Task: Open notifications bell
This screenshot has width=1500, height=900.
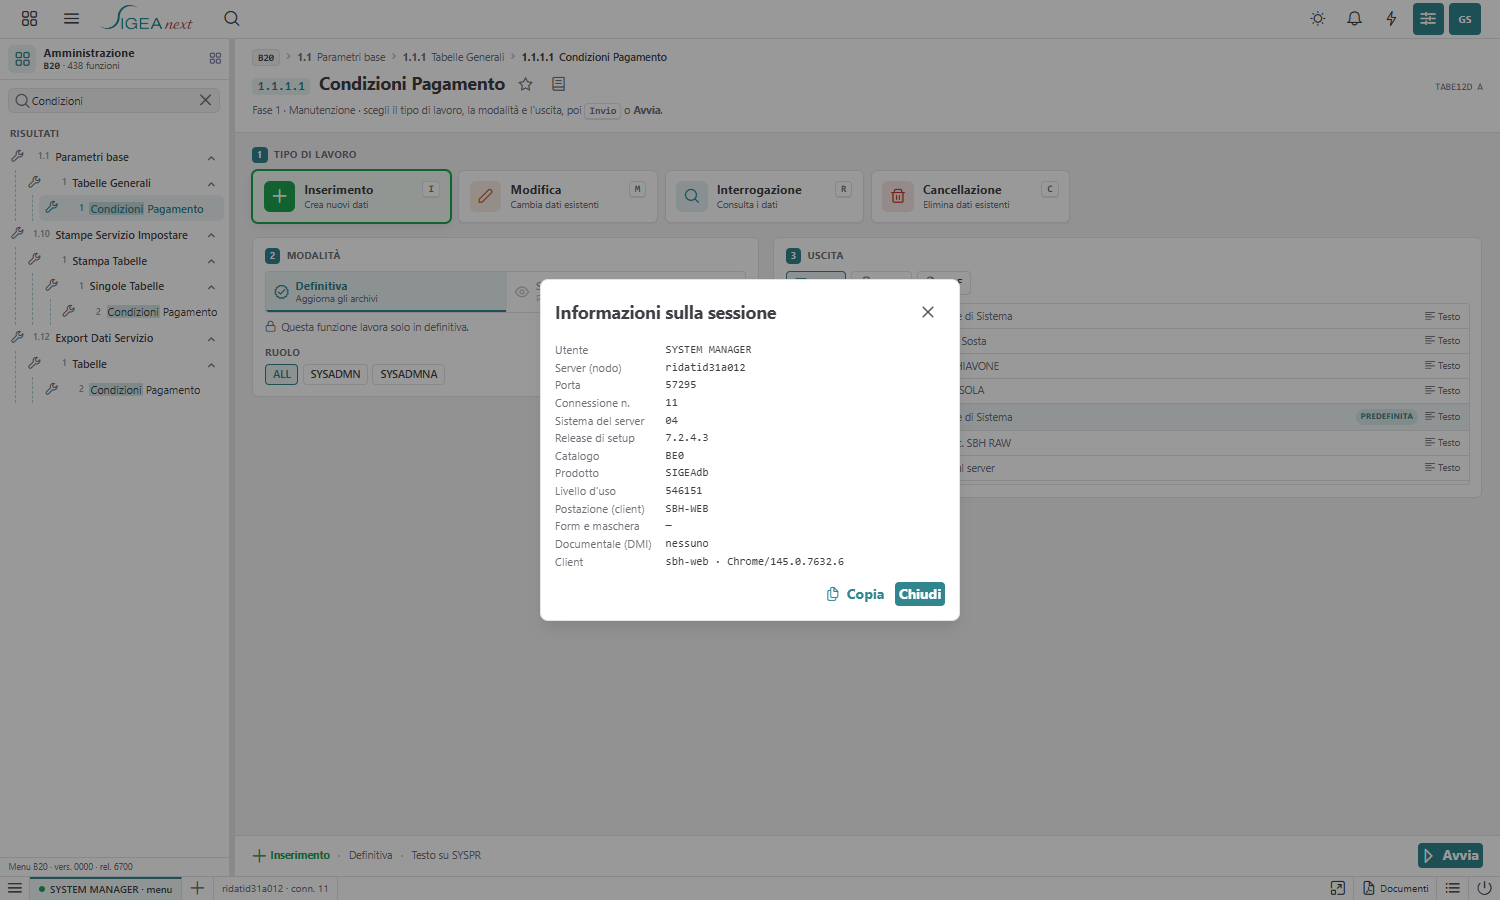Action: click(x=1354, y=19)
